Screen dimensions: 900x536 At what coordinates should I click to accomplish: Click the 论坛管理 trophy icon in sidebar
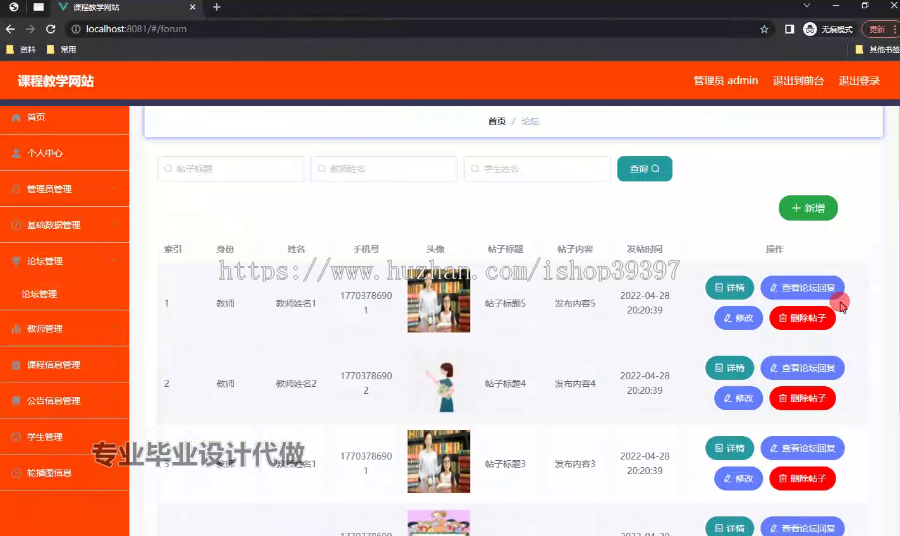pos(16,261)
